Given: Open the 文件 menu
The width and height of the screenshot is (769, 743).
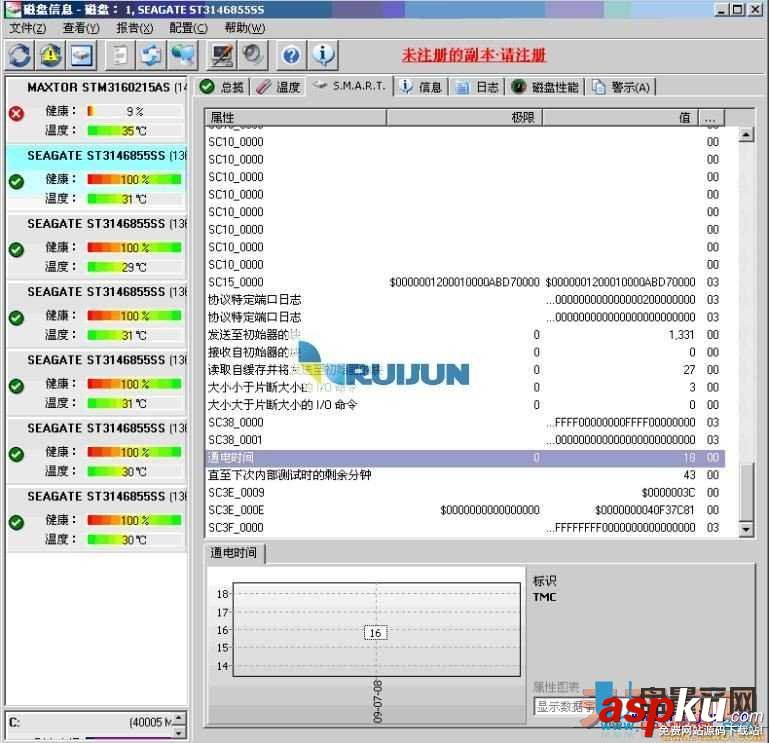Looking at the screenshot, I should pyautogui.click(x=28, y=28).
